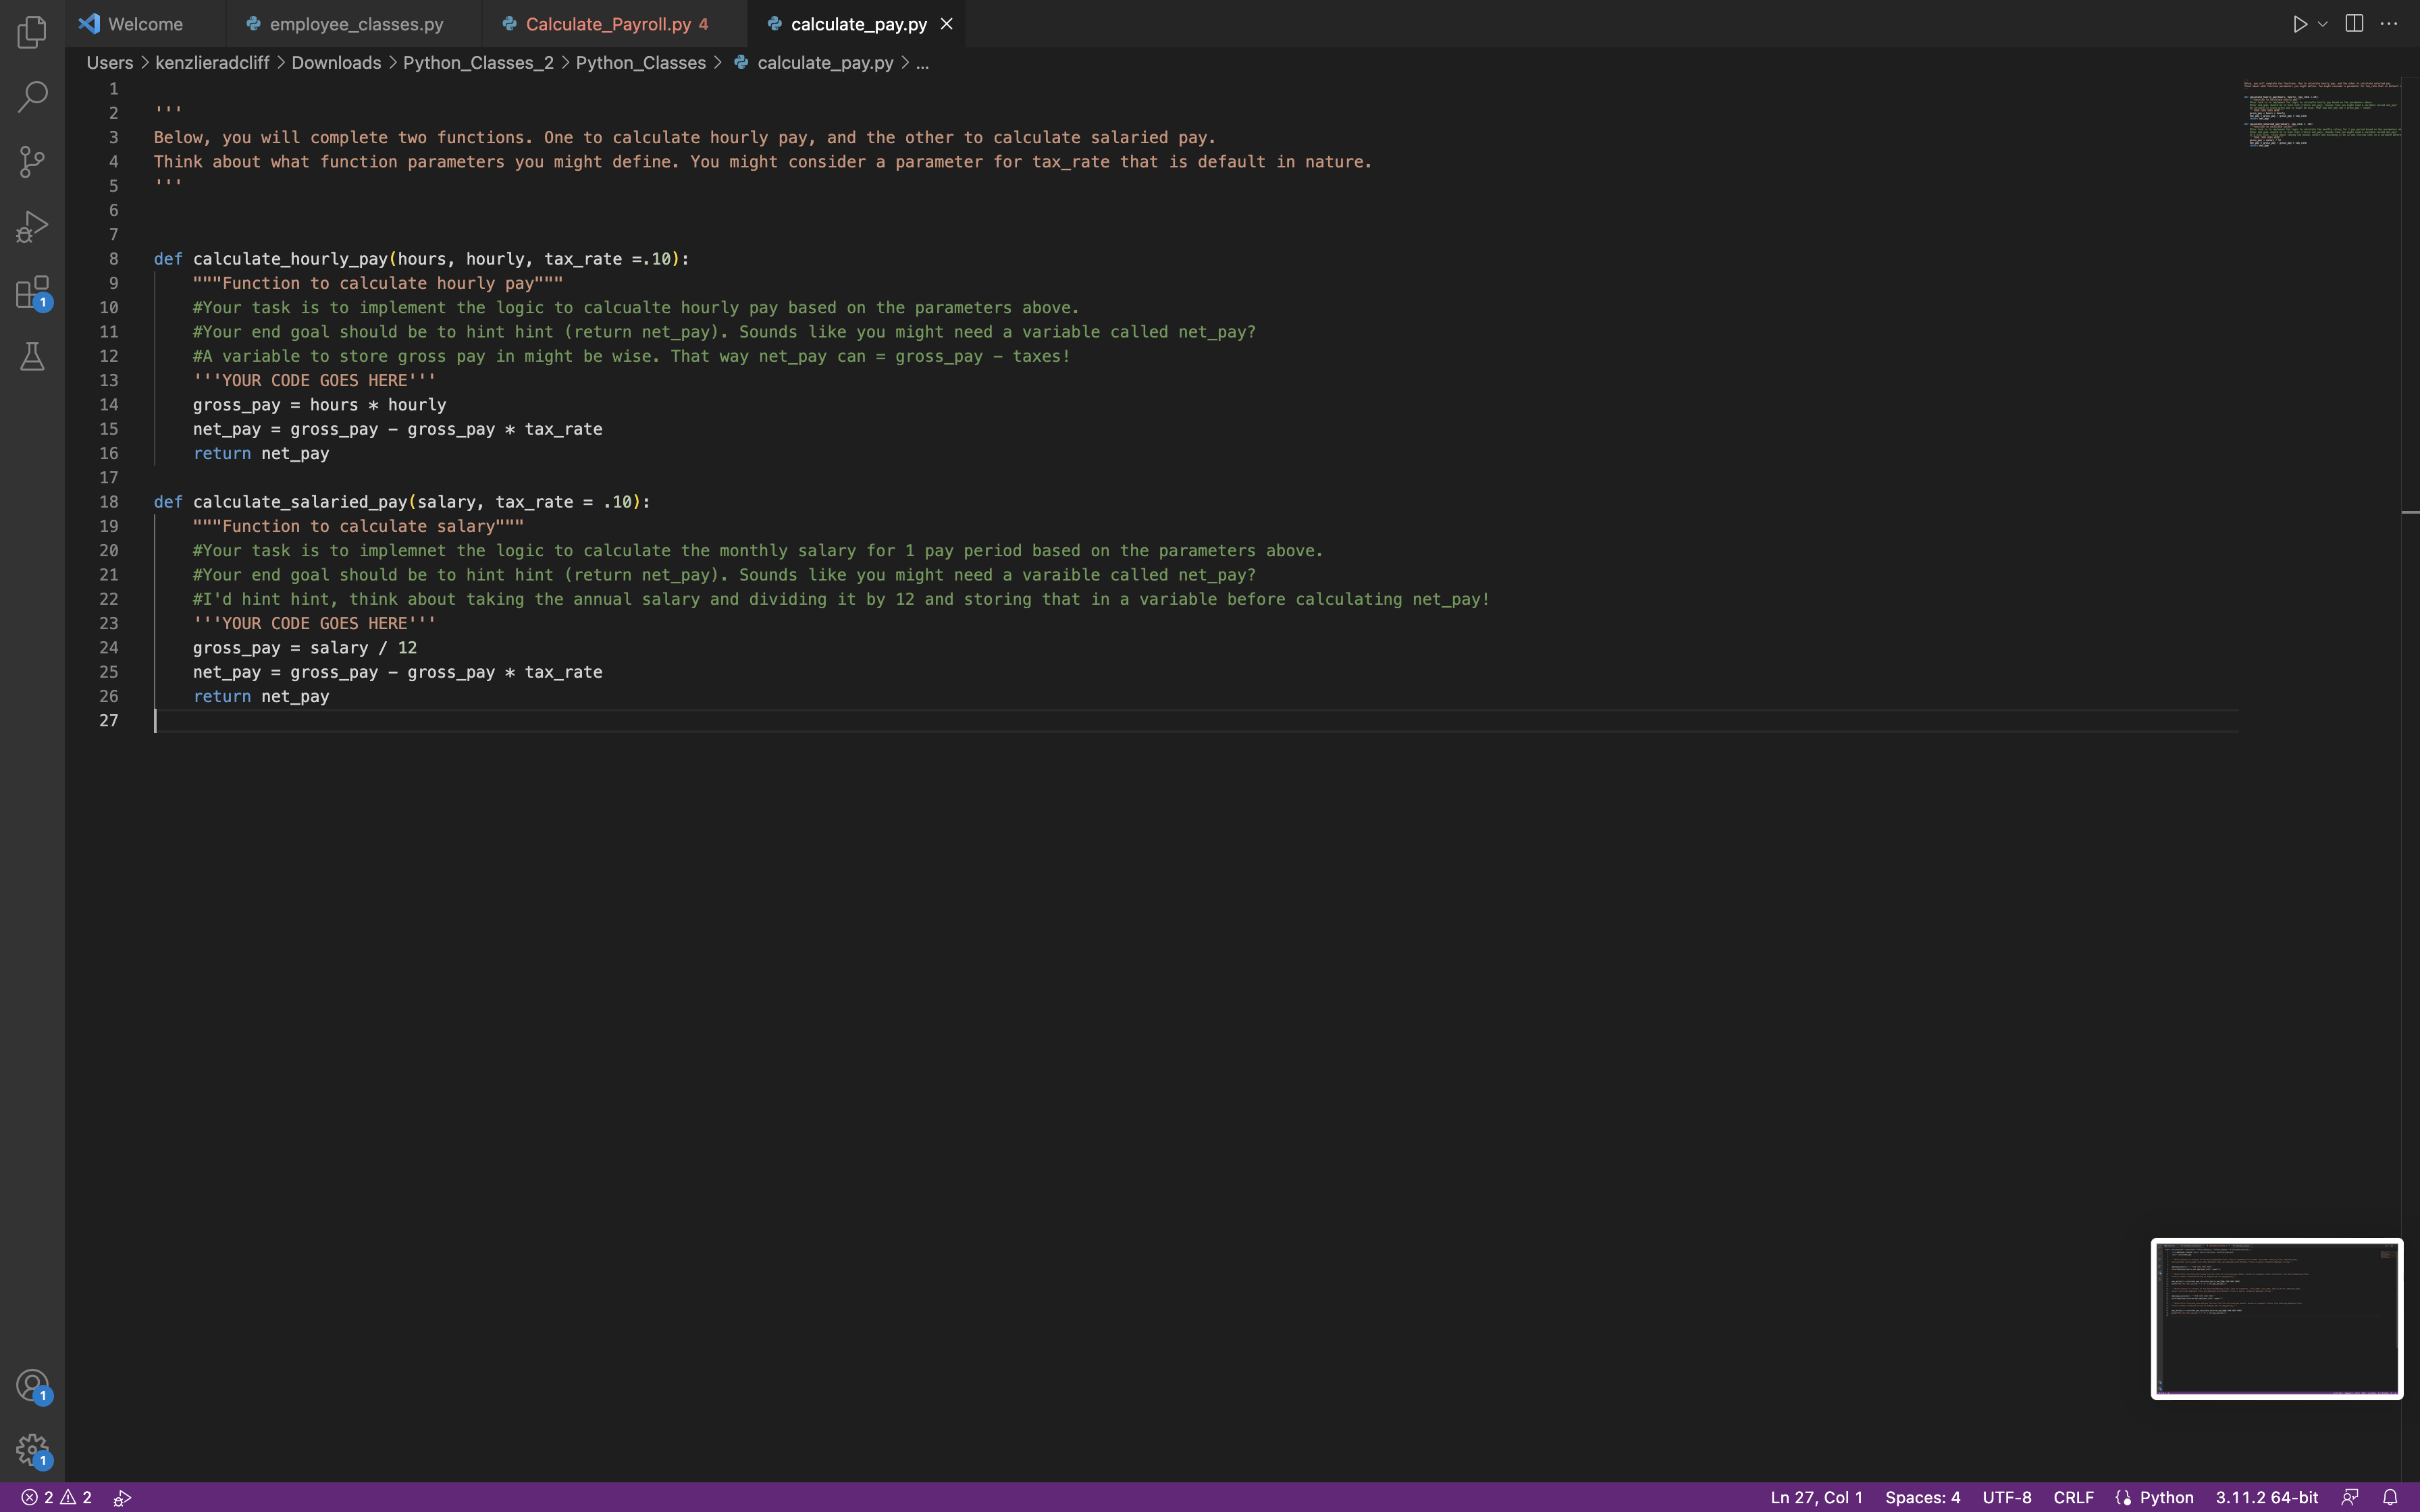
Task: Open the Explorer view in activity bar
Action: (32, 32)
